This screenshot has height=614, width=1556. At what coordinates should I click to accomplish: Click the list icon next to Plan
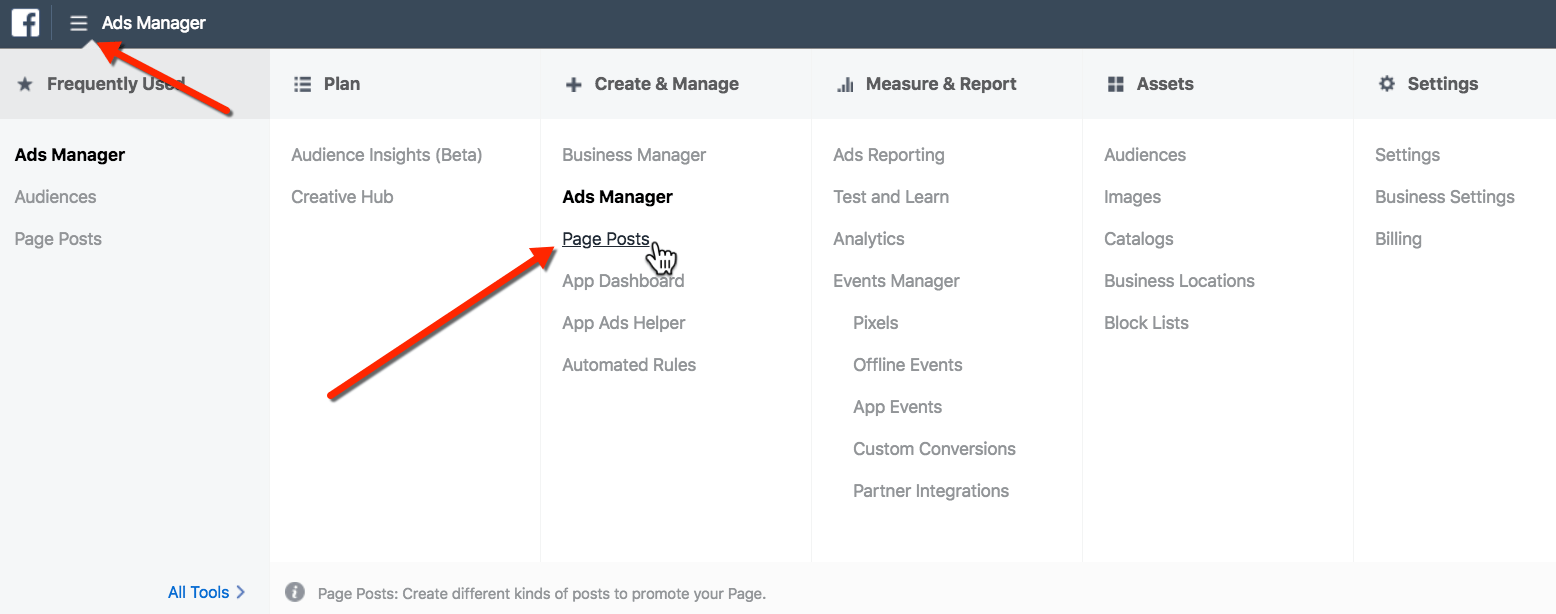coord(301,84)
